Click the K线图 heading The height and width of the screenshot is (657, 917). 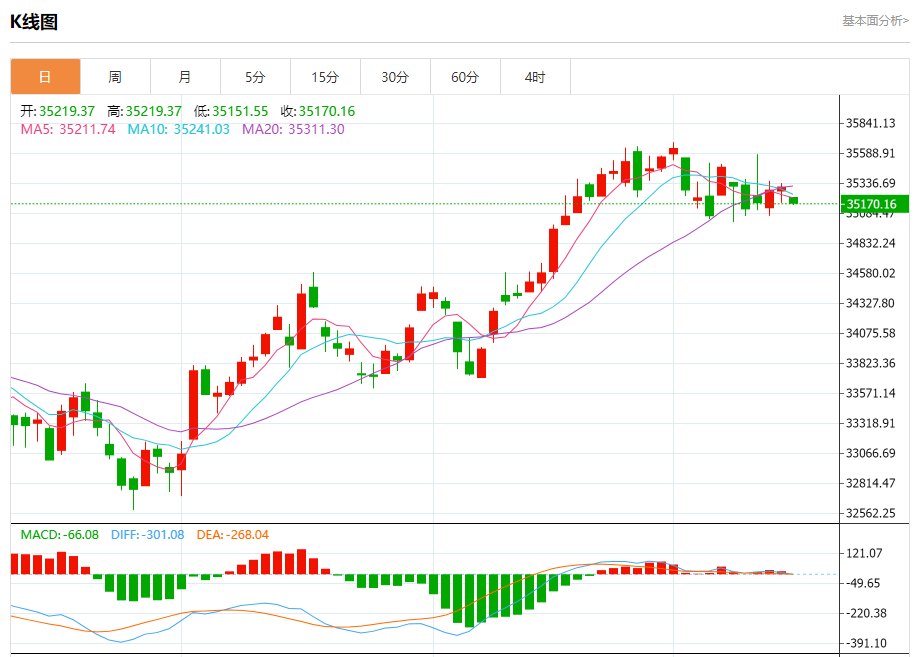click(34, 22)
